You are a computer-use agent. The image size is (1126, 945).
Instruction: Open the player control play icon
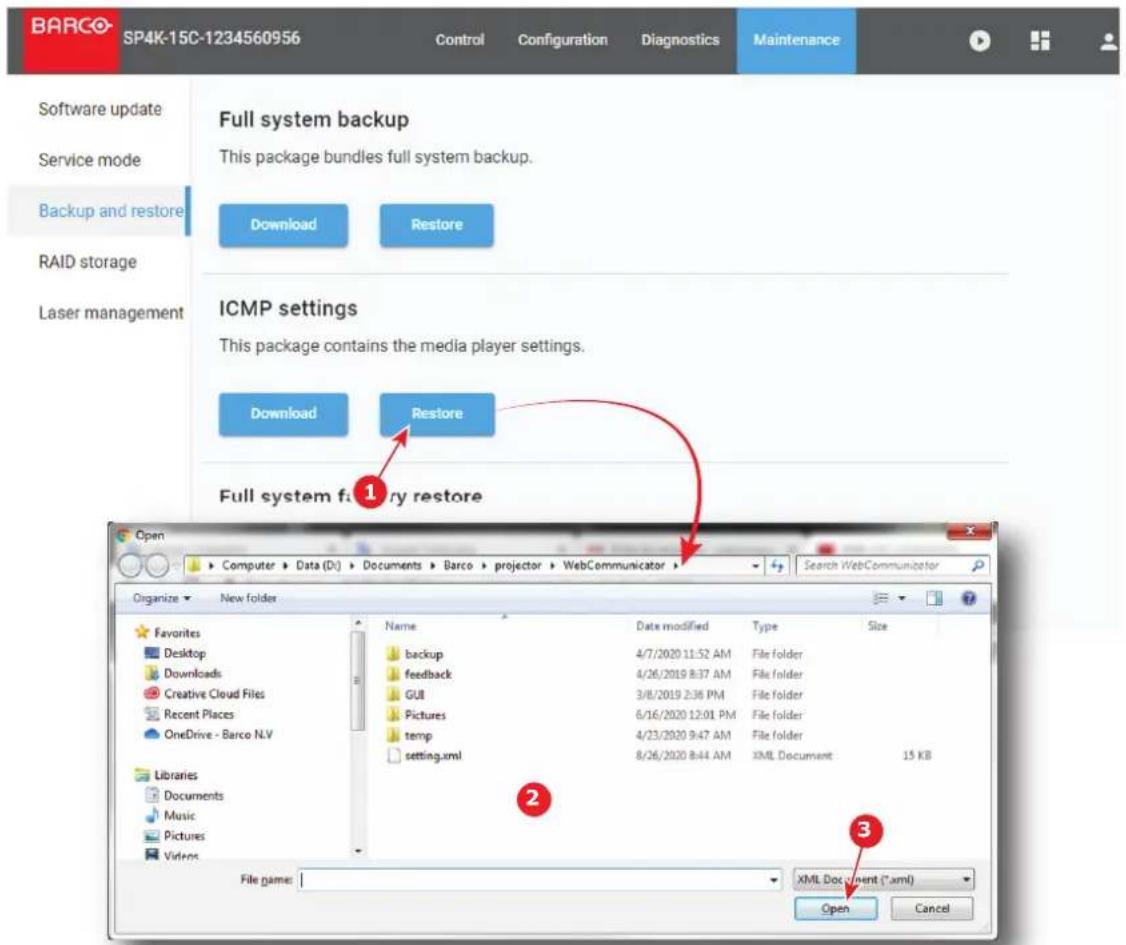(x=980, y=40)
